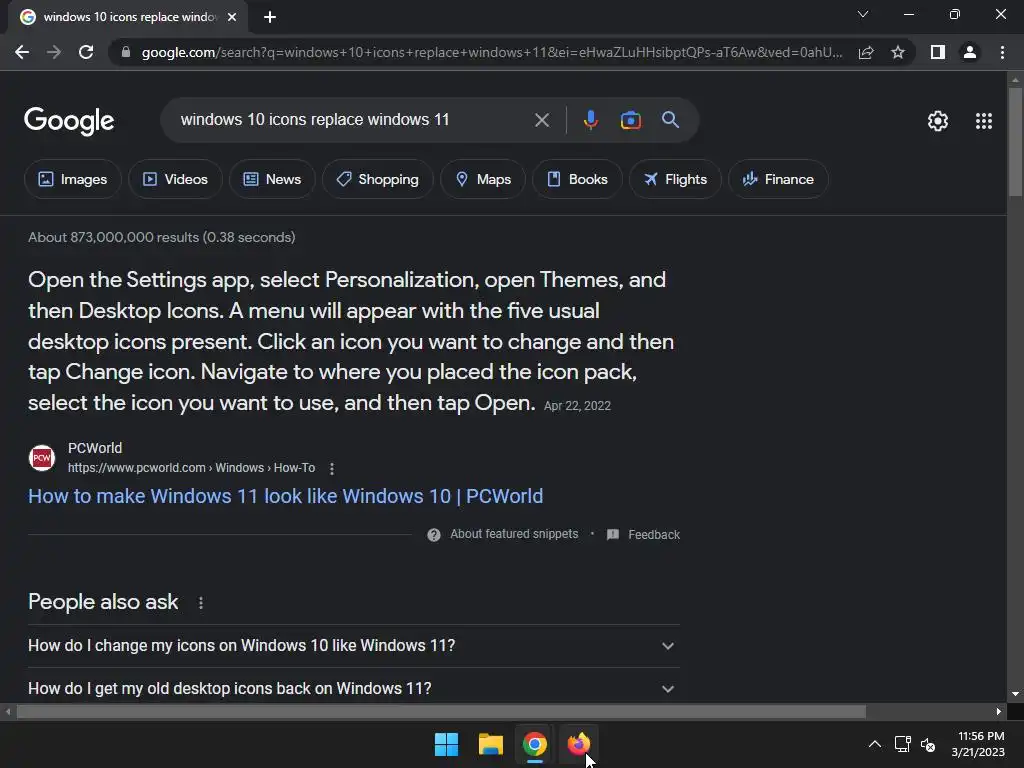The height and width of the screenshot is (768, 1024).
Task: Open the tab search chevron
Action: coord(863,14)
